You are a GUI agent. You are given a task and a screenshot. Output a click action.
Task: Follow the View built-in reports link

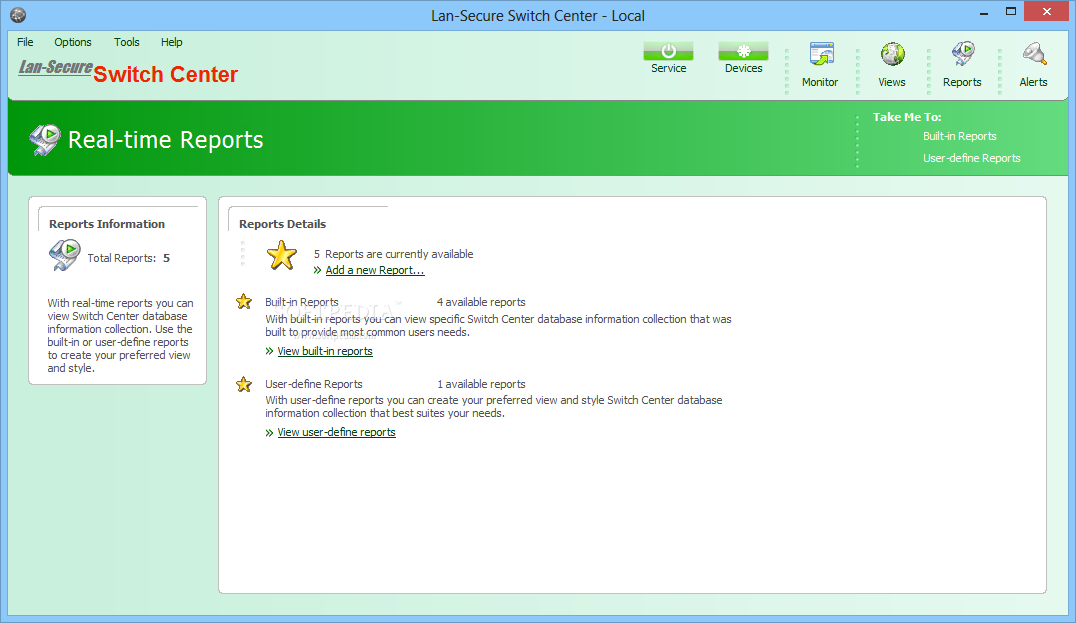325,351
